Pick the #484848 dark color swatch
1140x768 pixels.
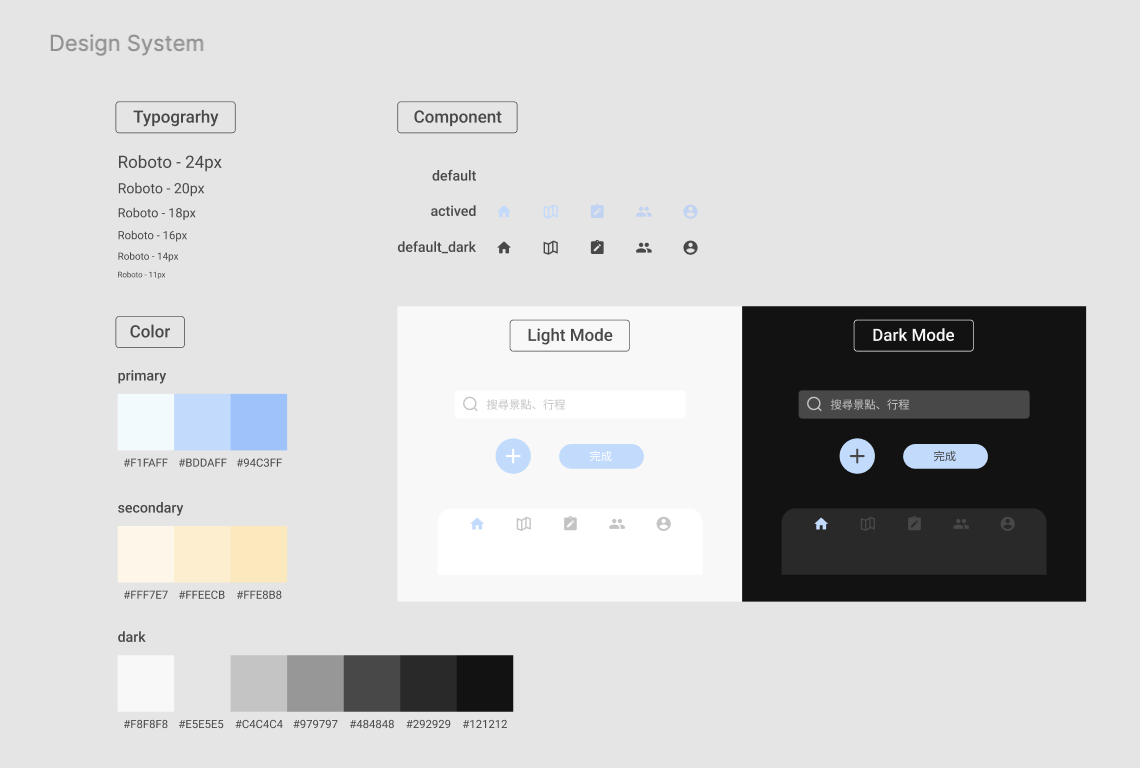coord(372,683)
